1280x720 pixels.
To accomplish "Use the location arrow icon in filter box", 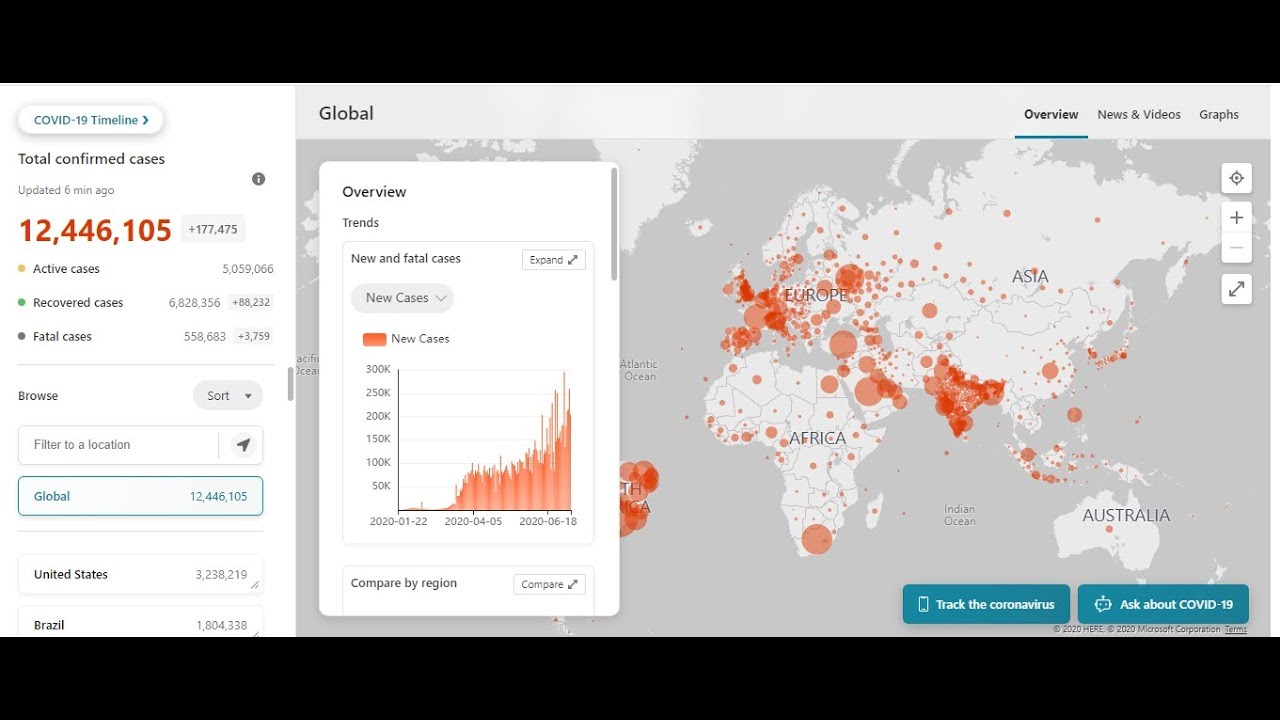I will pos(243,445).
